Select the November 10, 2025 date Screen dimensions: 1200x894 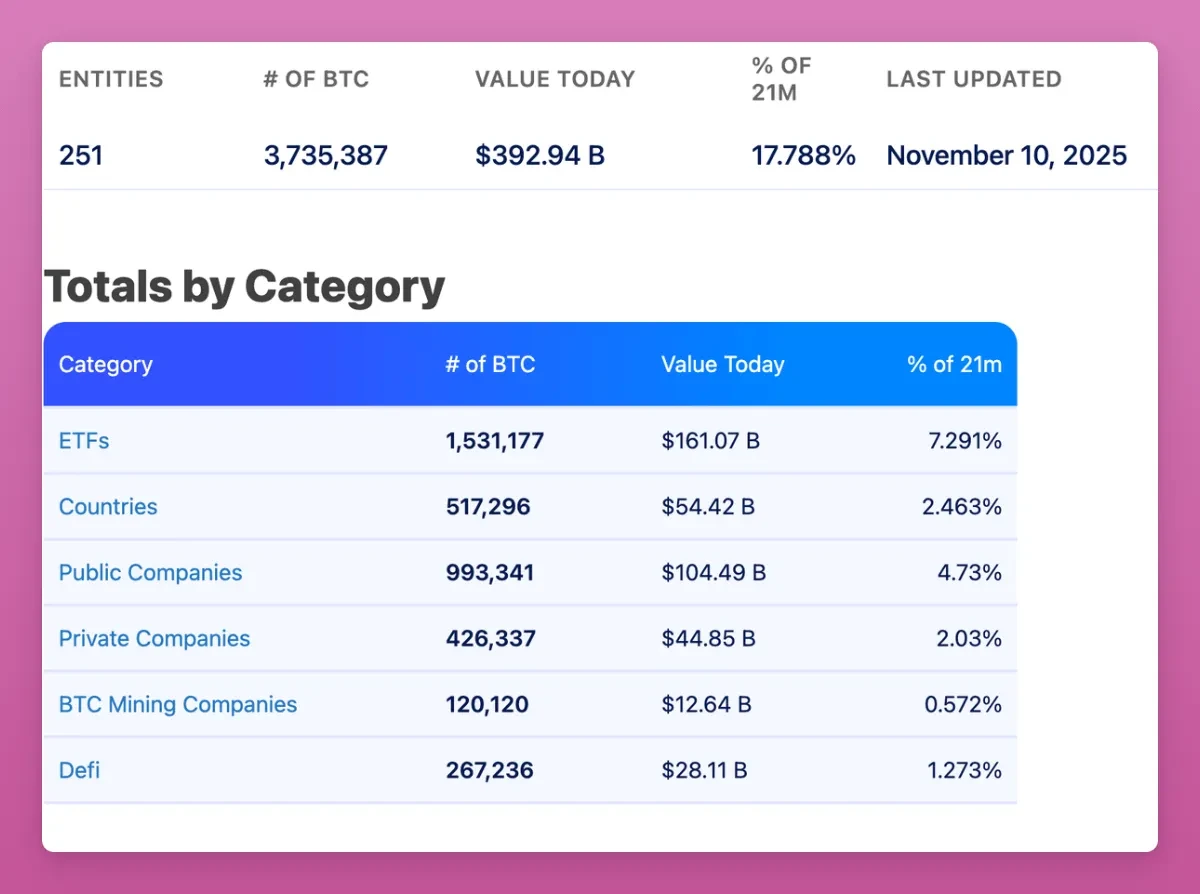(x=1006, y=155)
